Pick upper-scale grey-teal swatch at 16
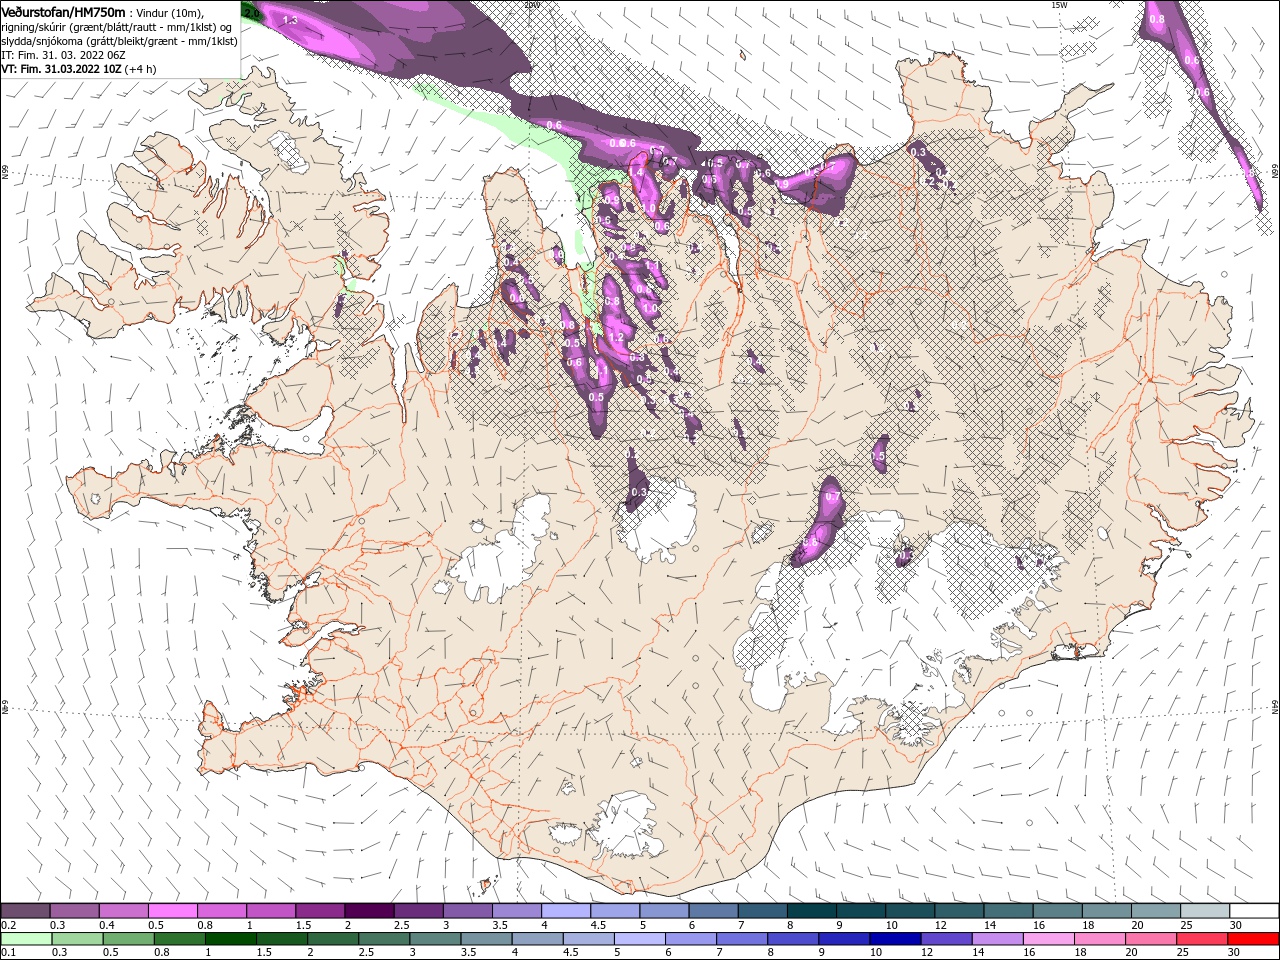The height and width of the screenshot is (960, 1280). 1057,911
